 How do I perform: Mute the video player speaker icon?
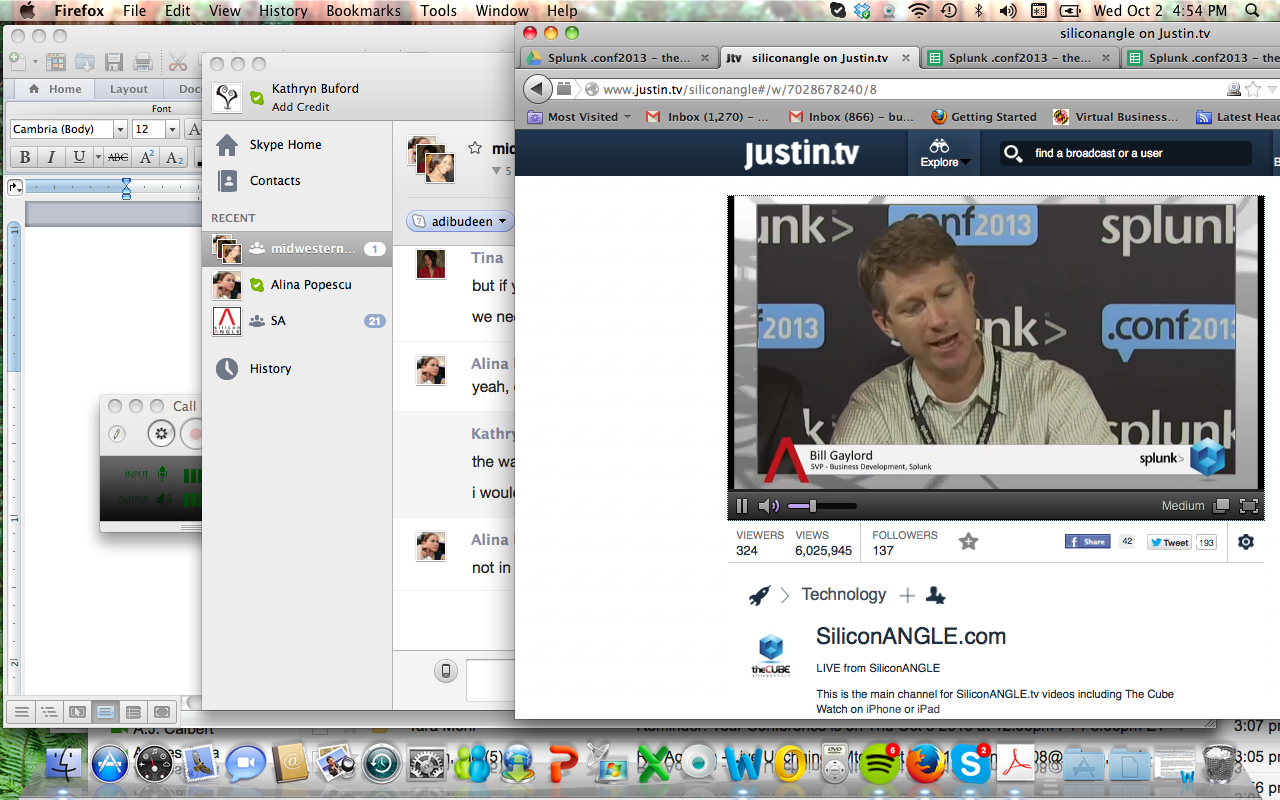768,506
